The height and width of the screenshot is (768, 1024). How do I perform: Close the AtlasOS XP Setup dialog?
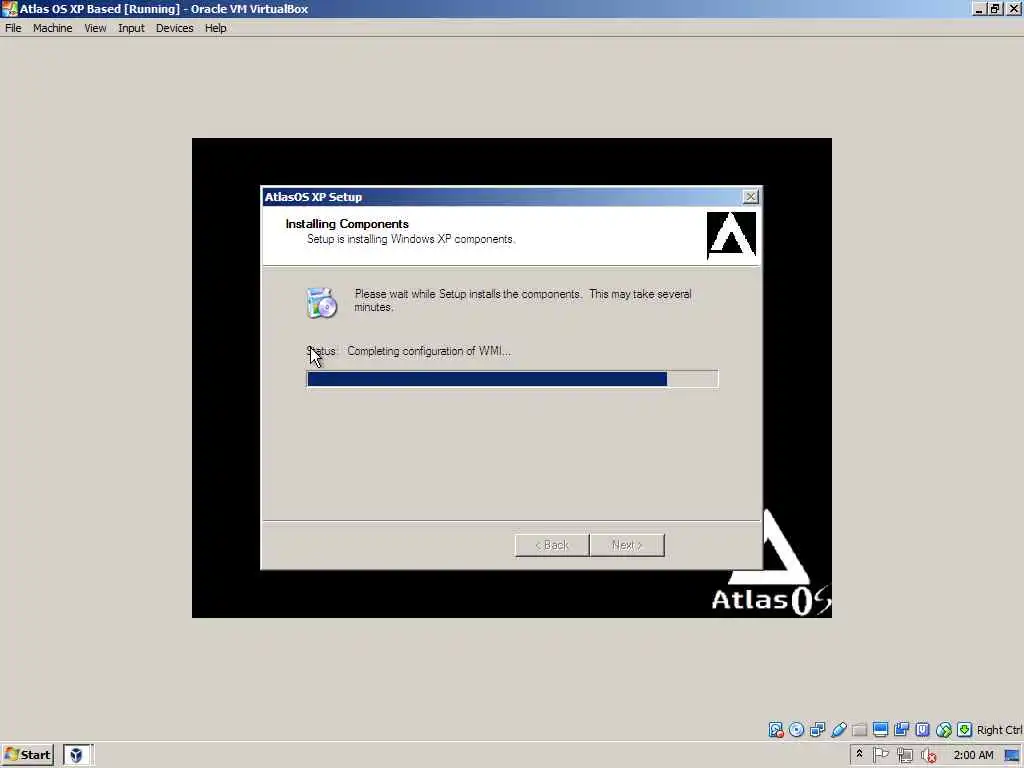(750, 197)
